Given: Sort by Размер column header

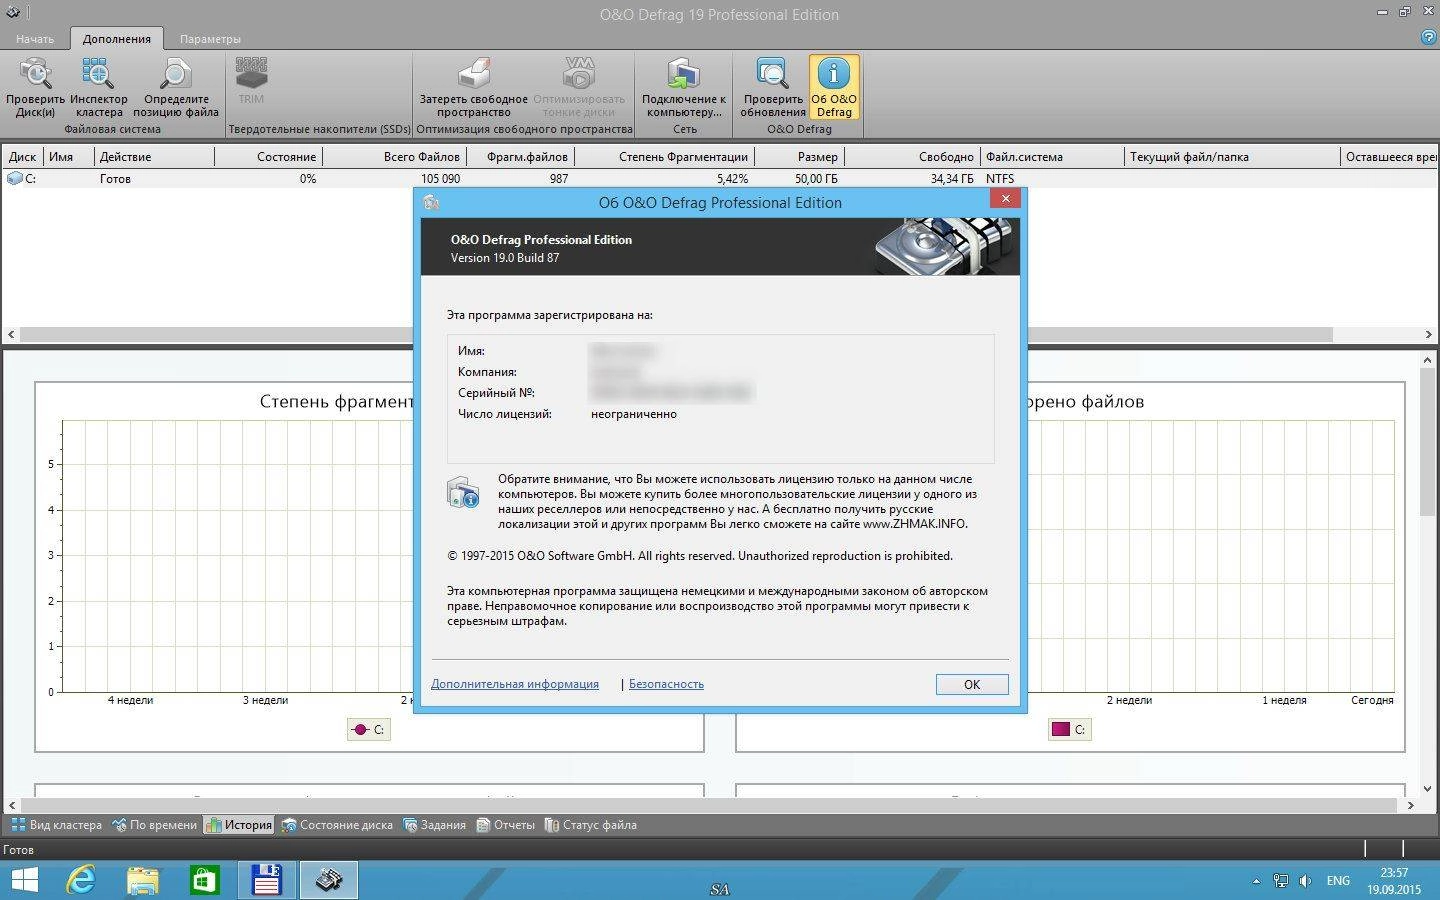Looking at the screenshot, I should click(x=800, y=157).
